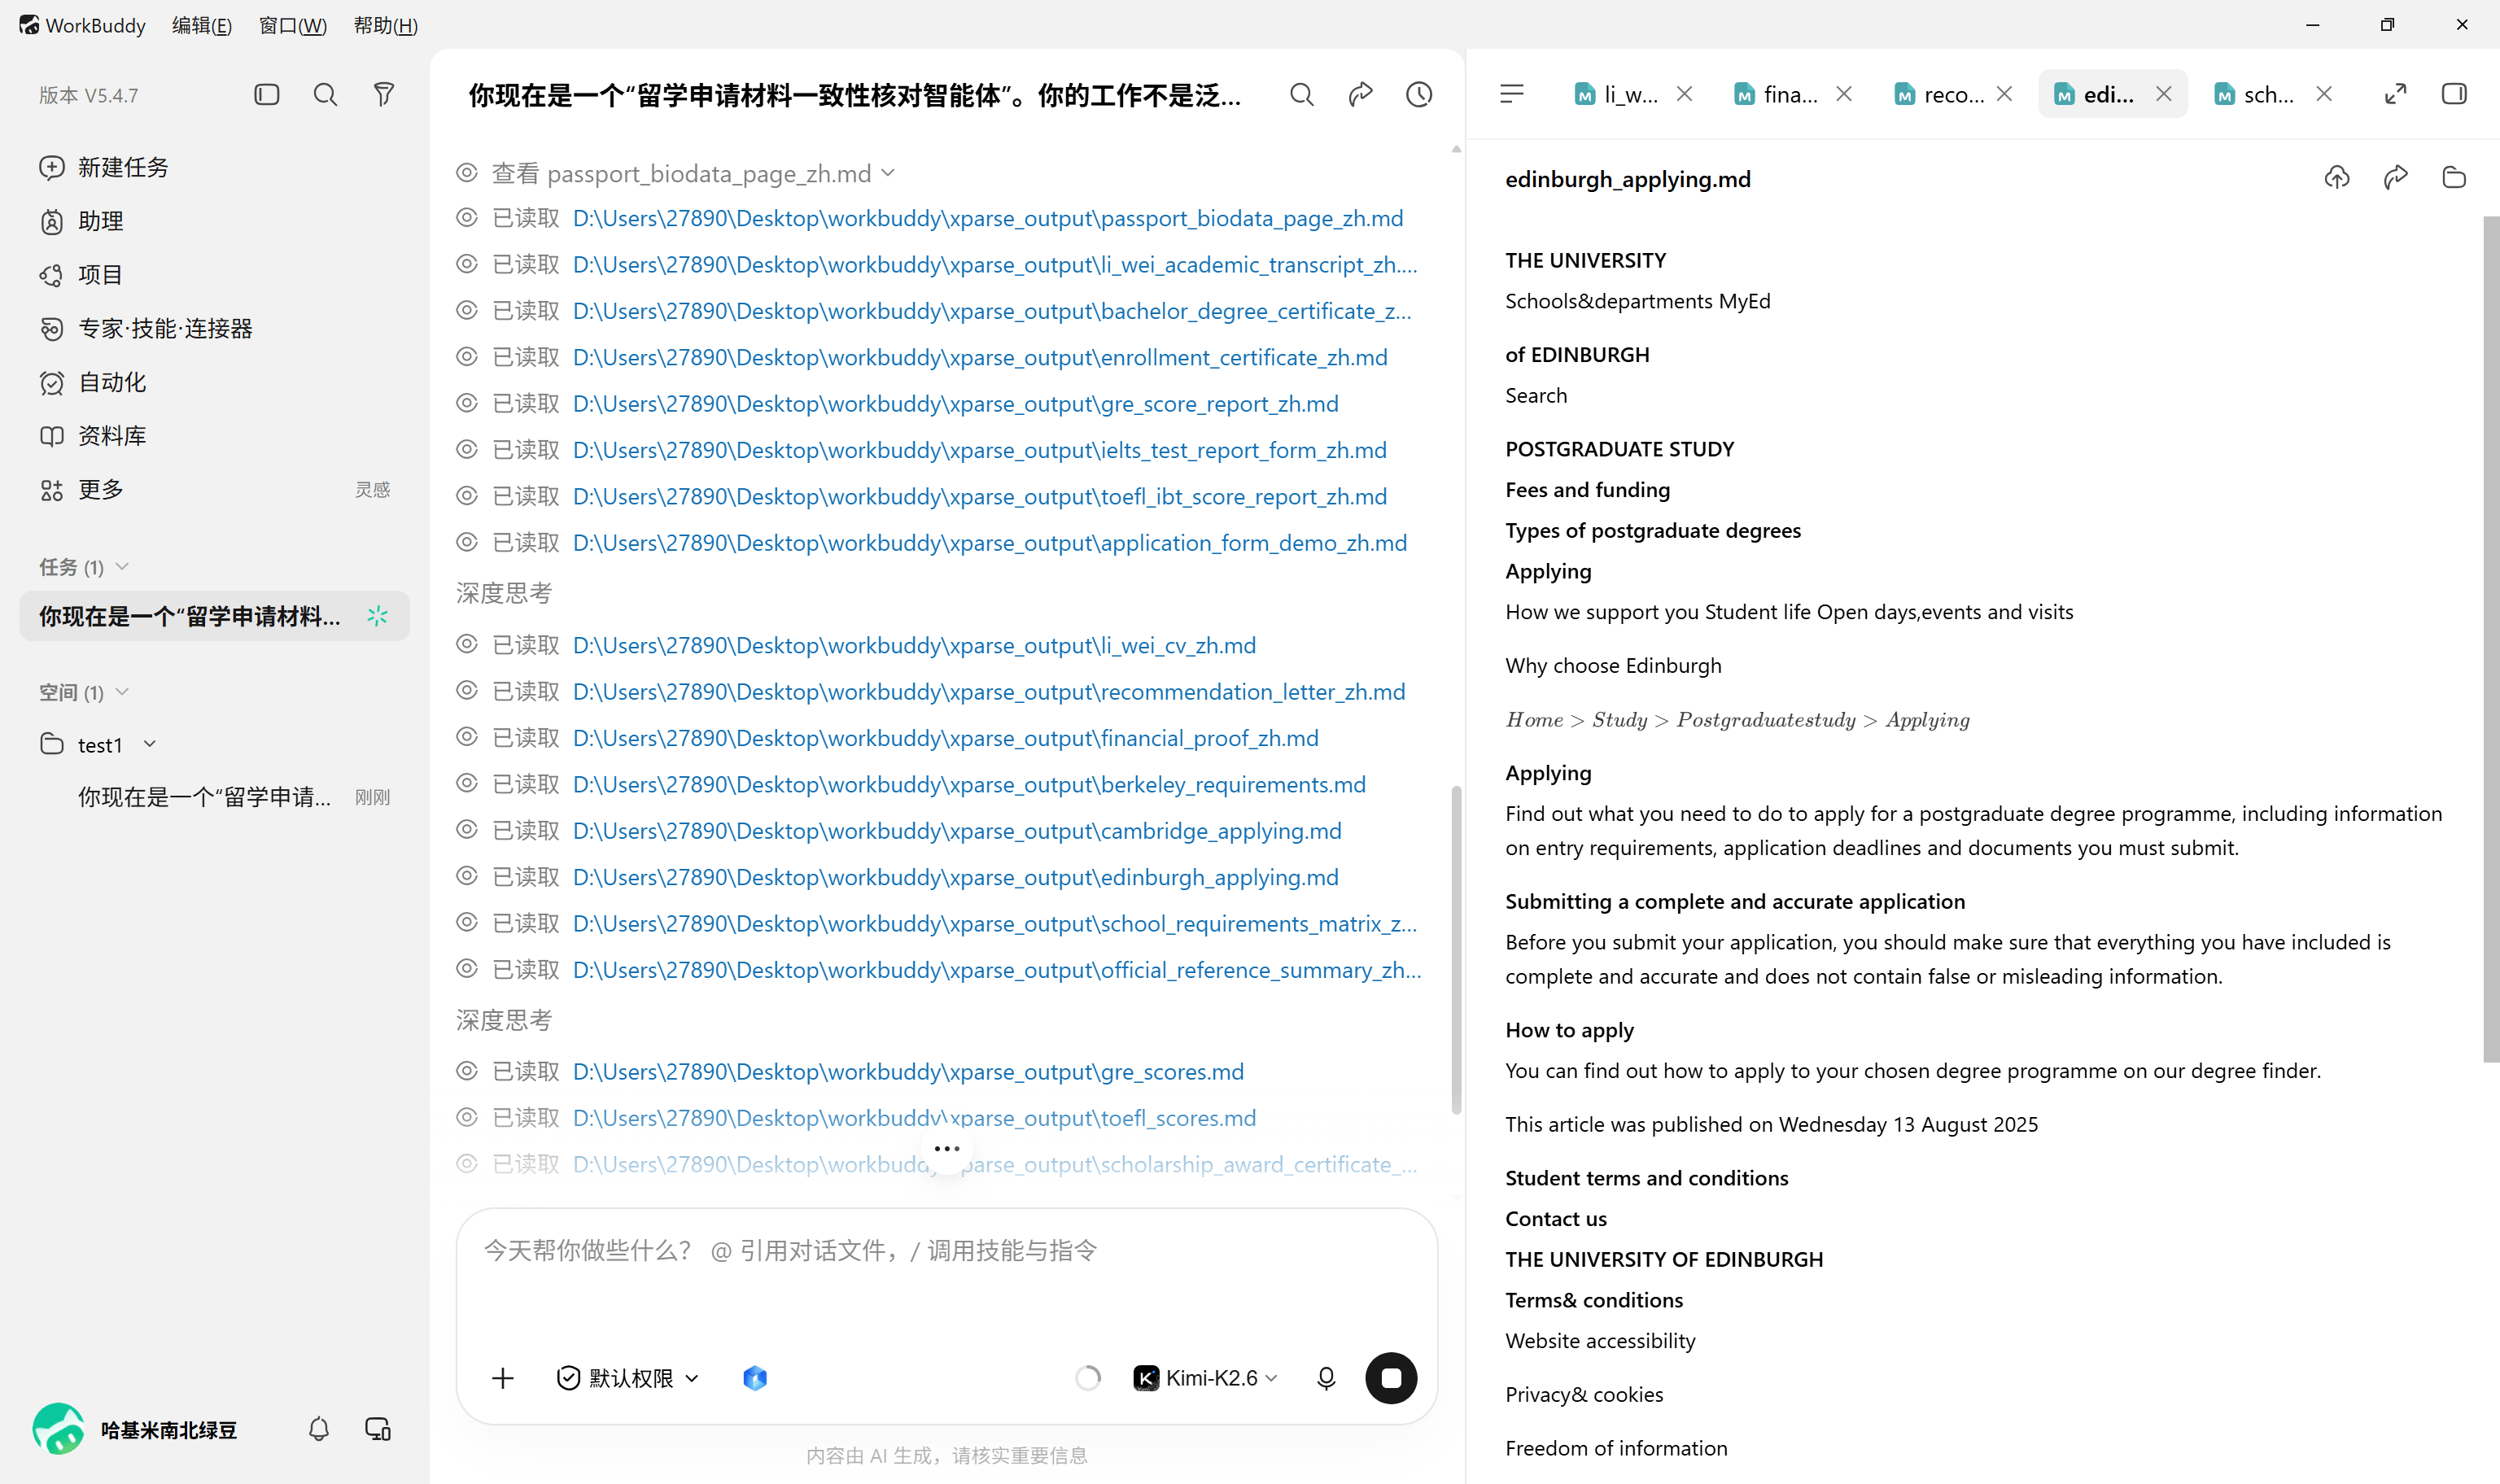This screenshot has height=1484, width=2500.
Task: Open the user avatar profile
Action: click(59, 1429)
